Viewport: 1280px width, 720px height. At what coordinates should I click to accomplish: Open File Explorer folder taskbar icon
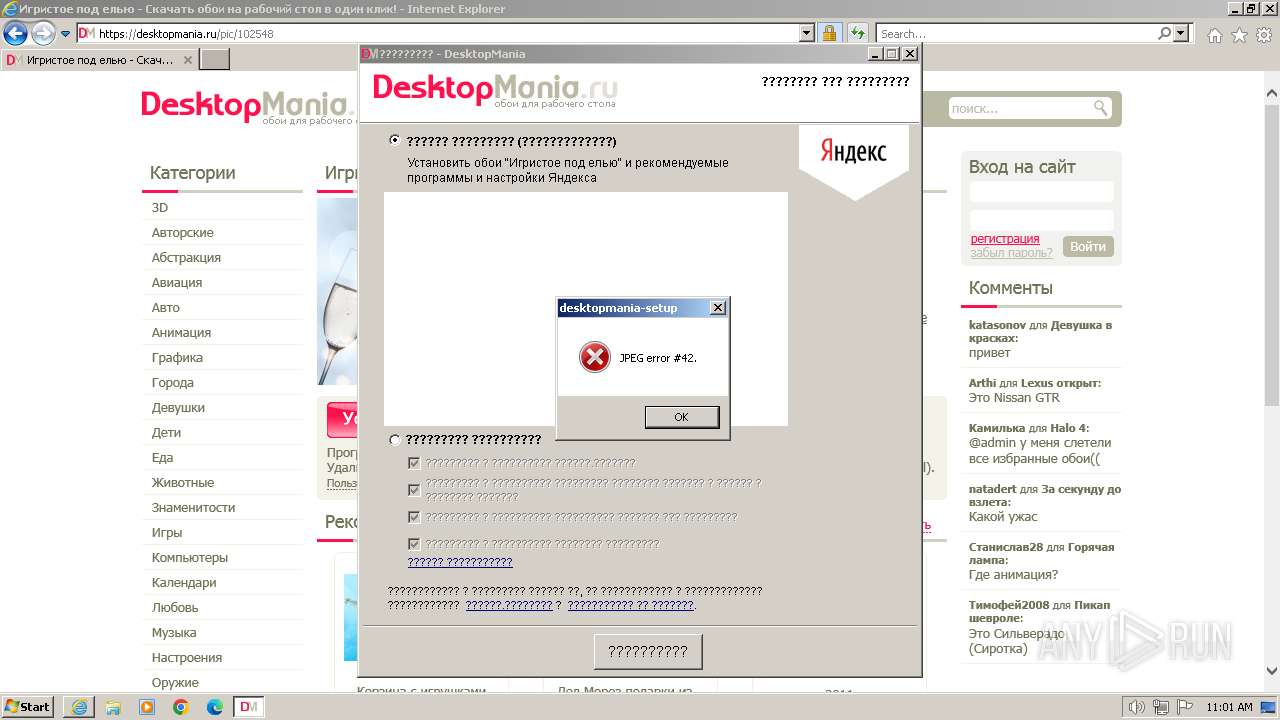pyautogui.click(x=113, y=707)
